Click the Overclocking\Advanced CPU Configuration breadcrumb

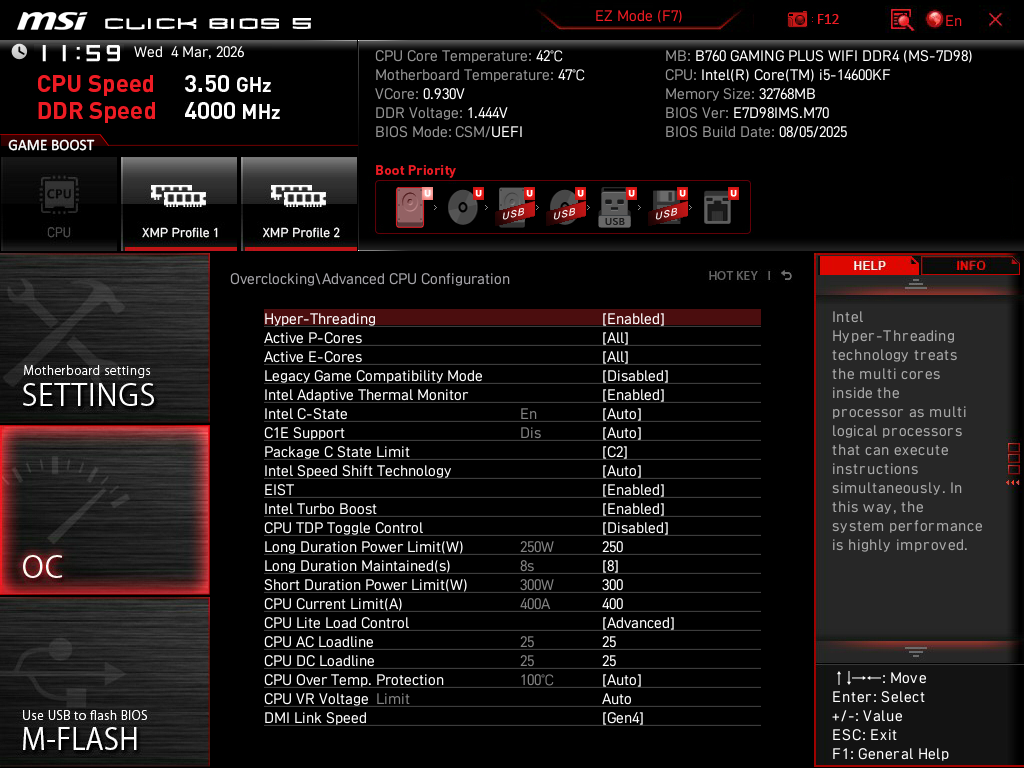(x=370, y=278)
